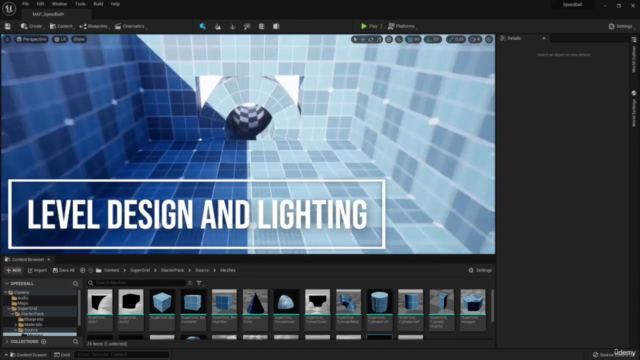
Task: Click the Search Meshes input field
Action: click(x=137, y=282)
